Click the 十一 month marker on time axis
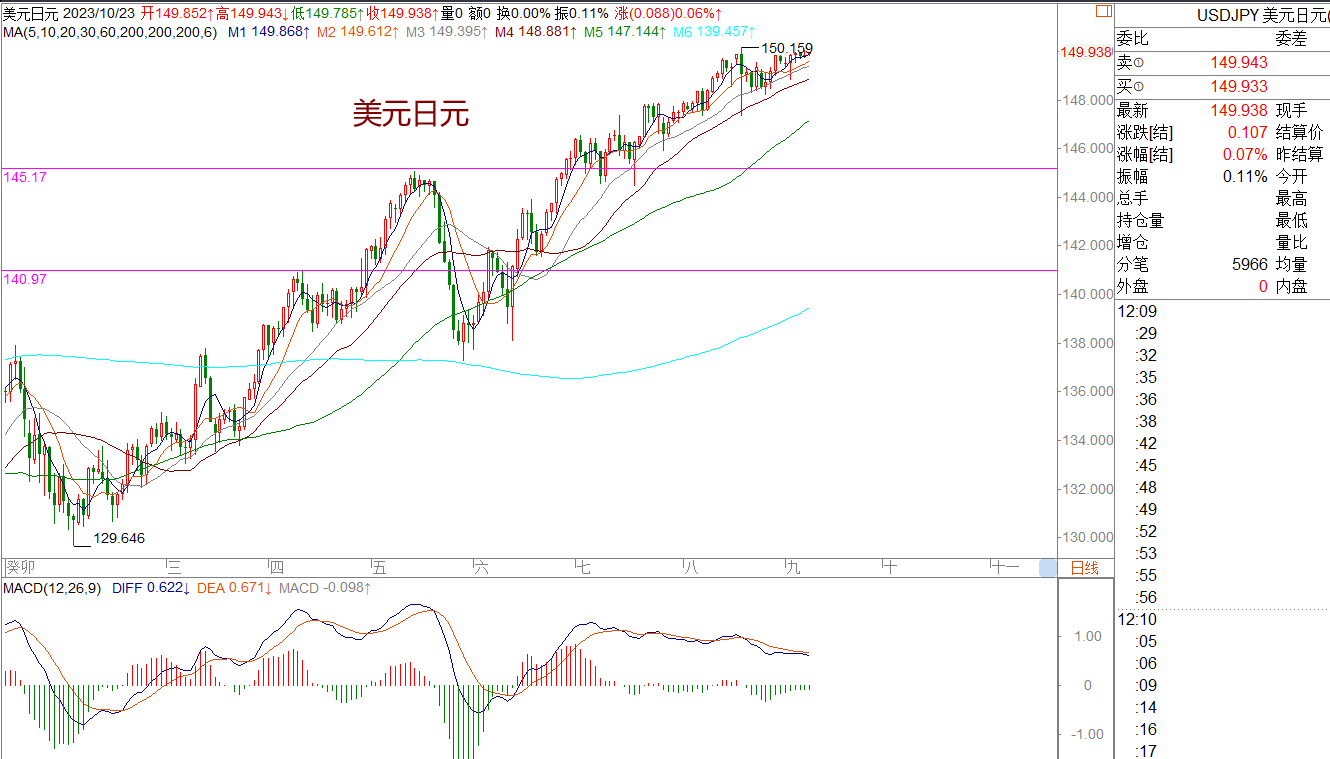Viewport: 1330px width, 759px height. tap(1004, 567)
